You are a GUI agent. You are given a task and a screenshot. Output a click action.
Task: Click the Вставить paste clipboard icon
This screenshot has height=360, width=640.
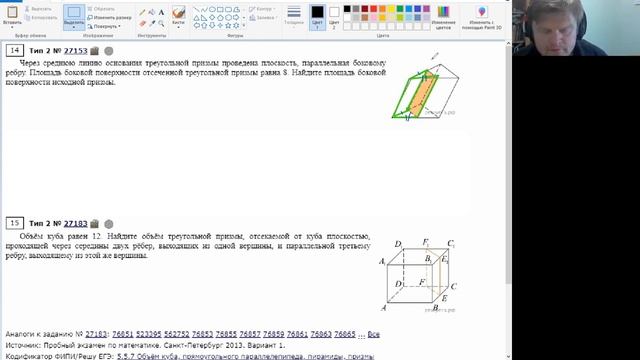tap(12, 12)
